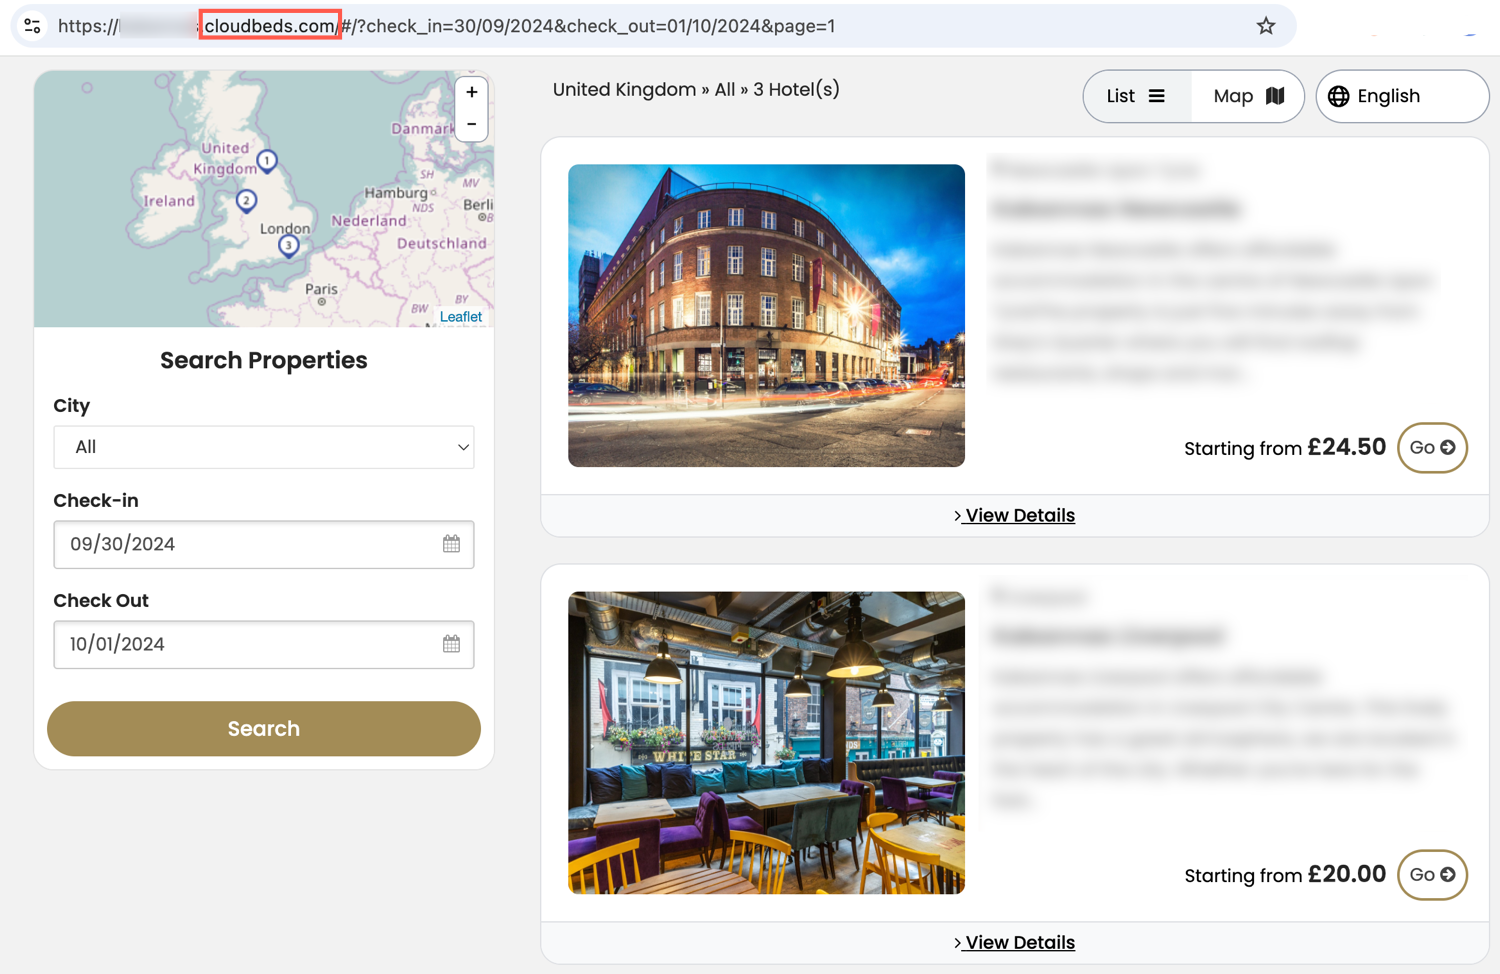Expand the City dropdown
This screenshot has width=1500, height=974.
[x=264, y=447]
